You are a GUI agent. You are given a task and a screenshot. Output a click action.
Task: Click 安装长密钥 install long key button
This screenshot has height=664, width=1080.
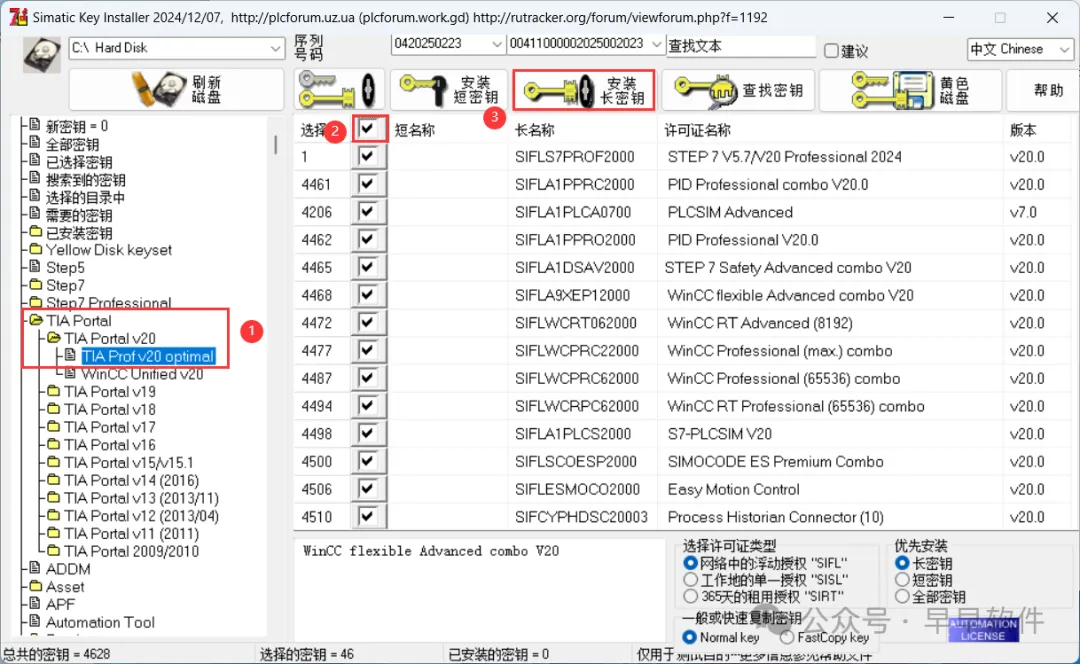coord(583,90)
